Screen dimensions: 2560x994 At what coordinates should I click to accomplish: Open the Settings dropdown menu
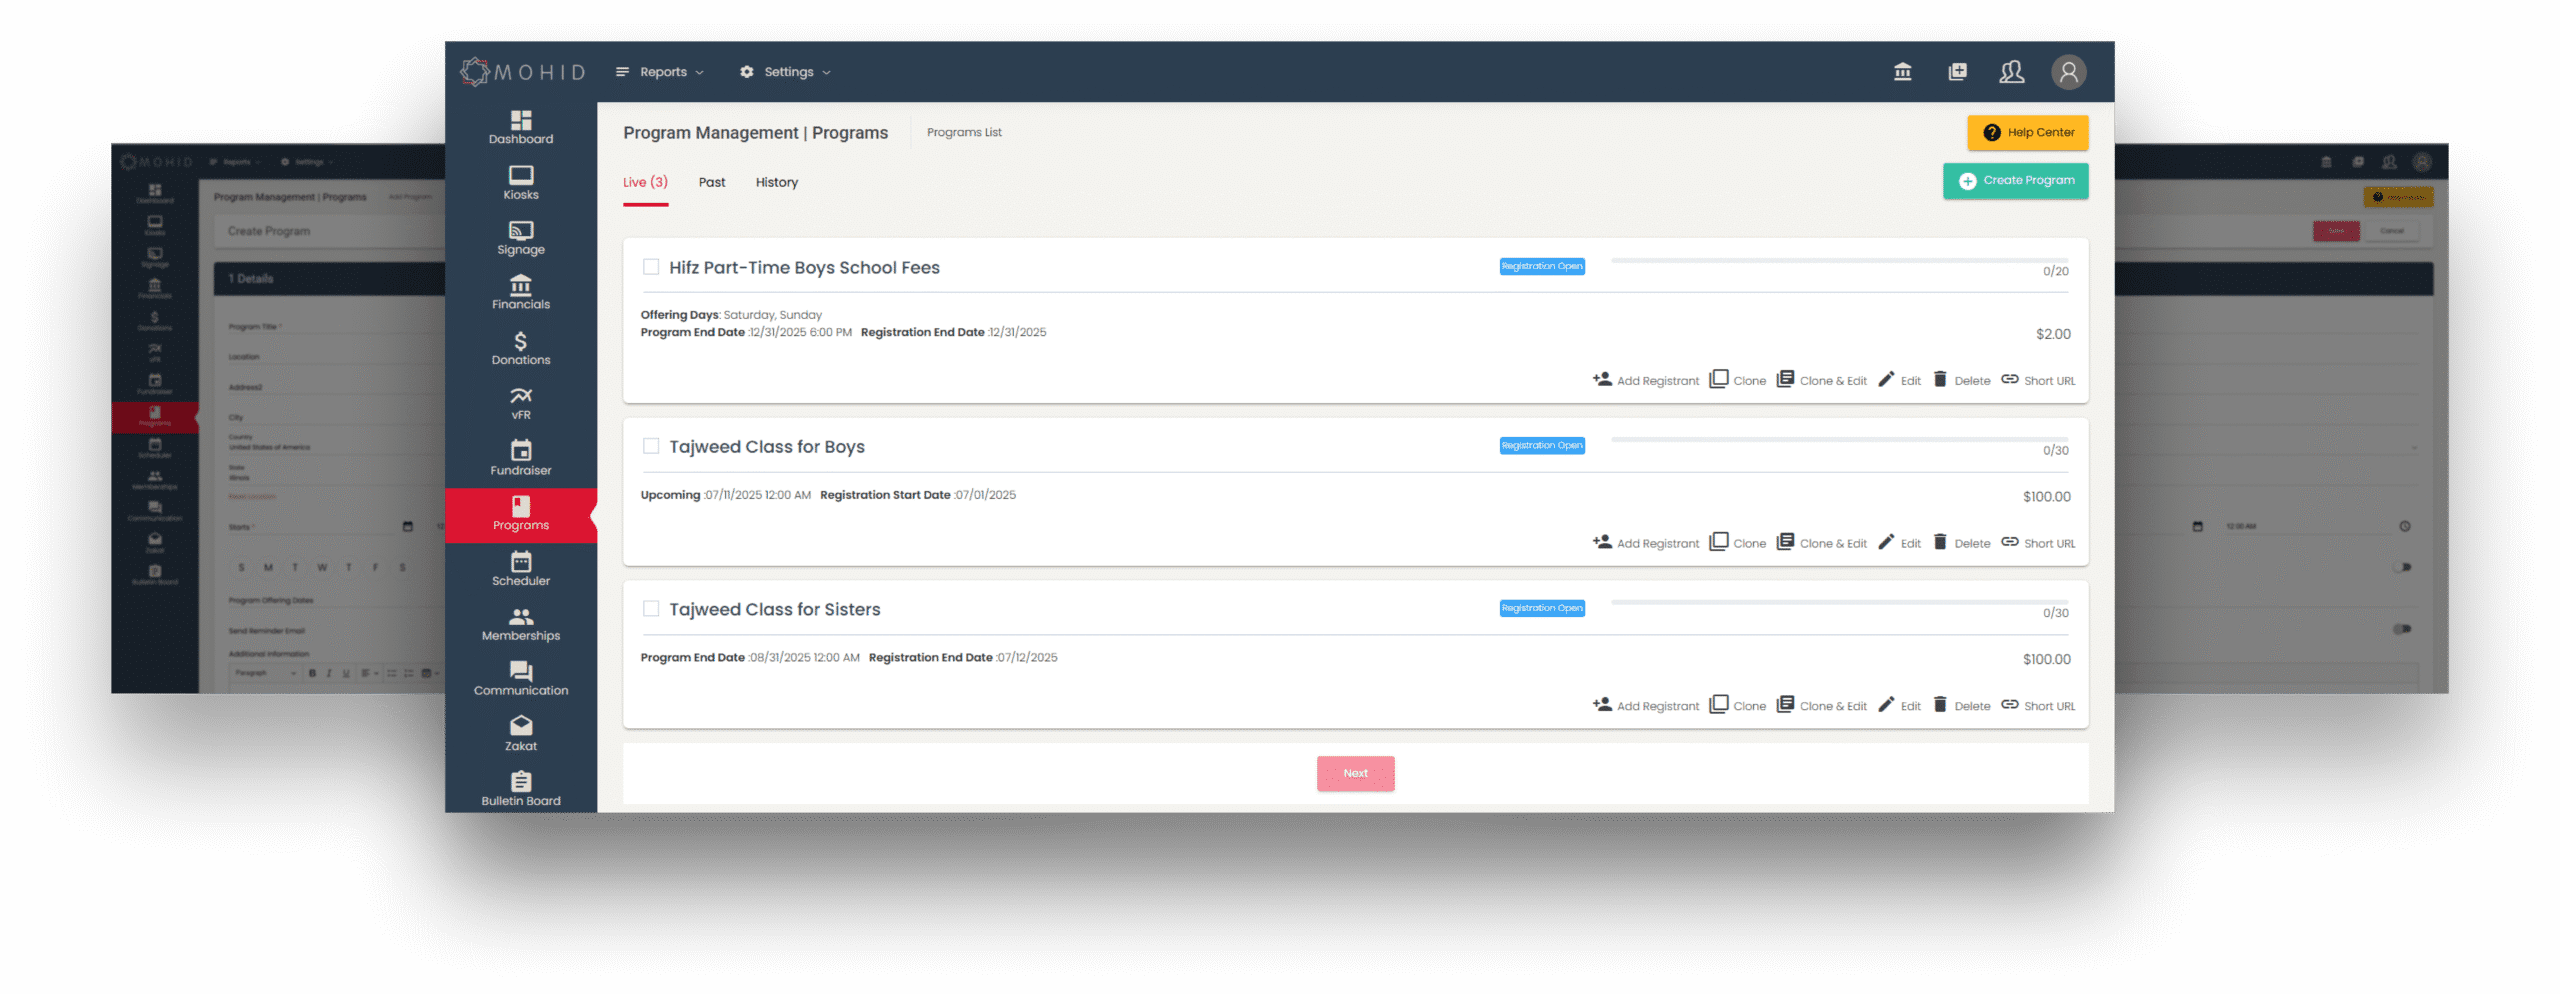(786, 72)
